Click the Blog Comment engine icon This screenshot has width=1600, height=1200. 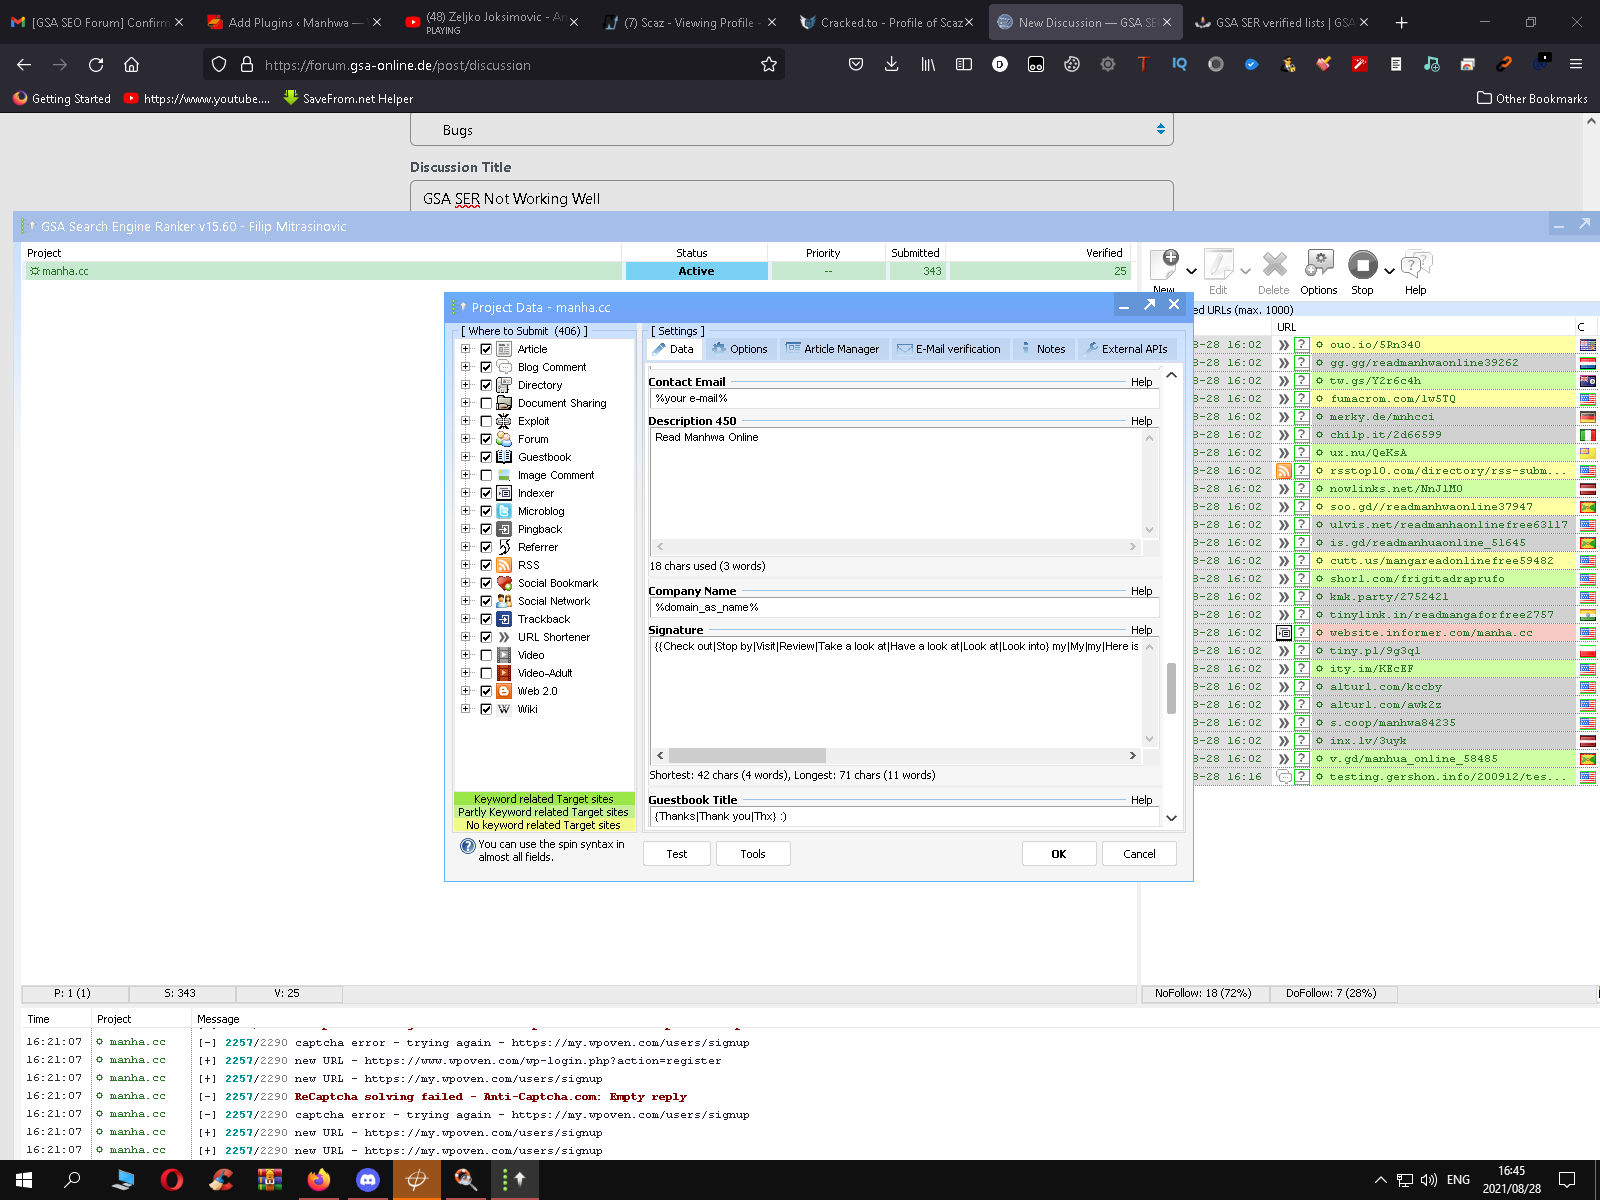click(505, 367)
